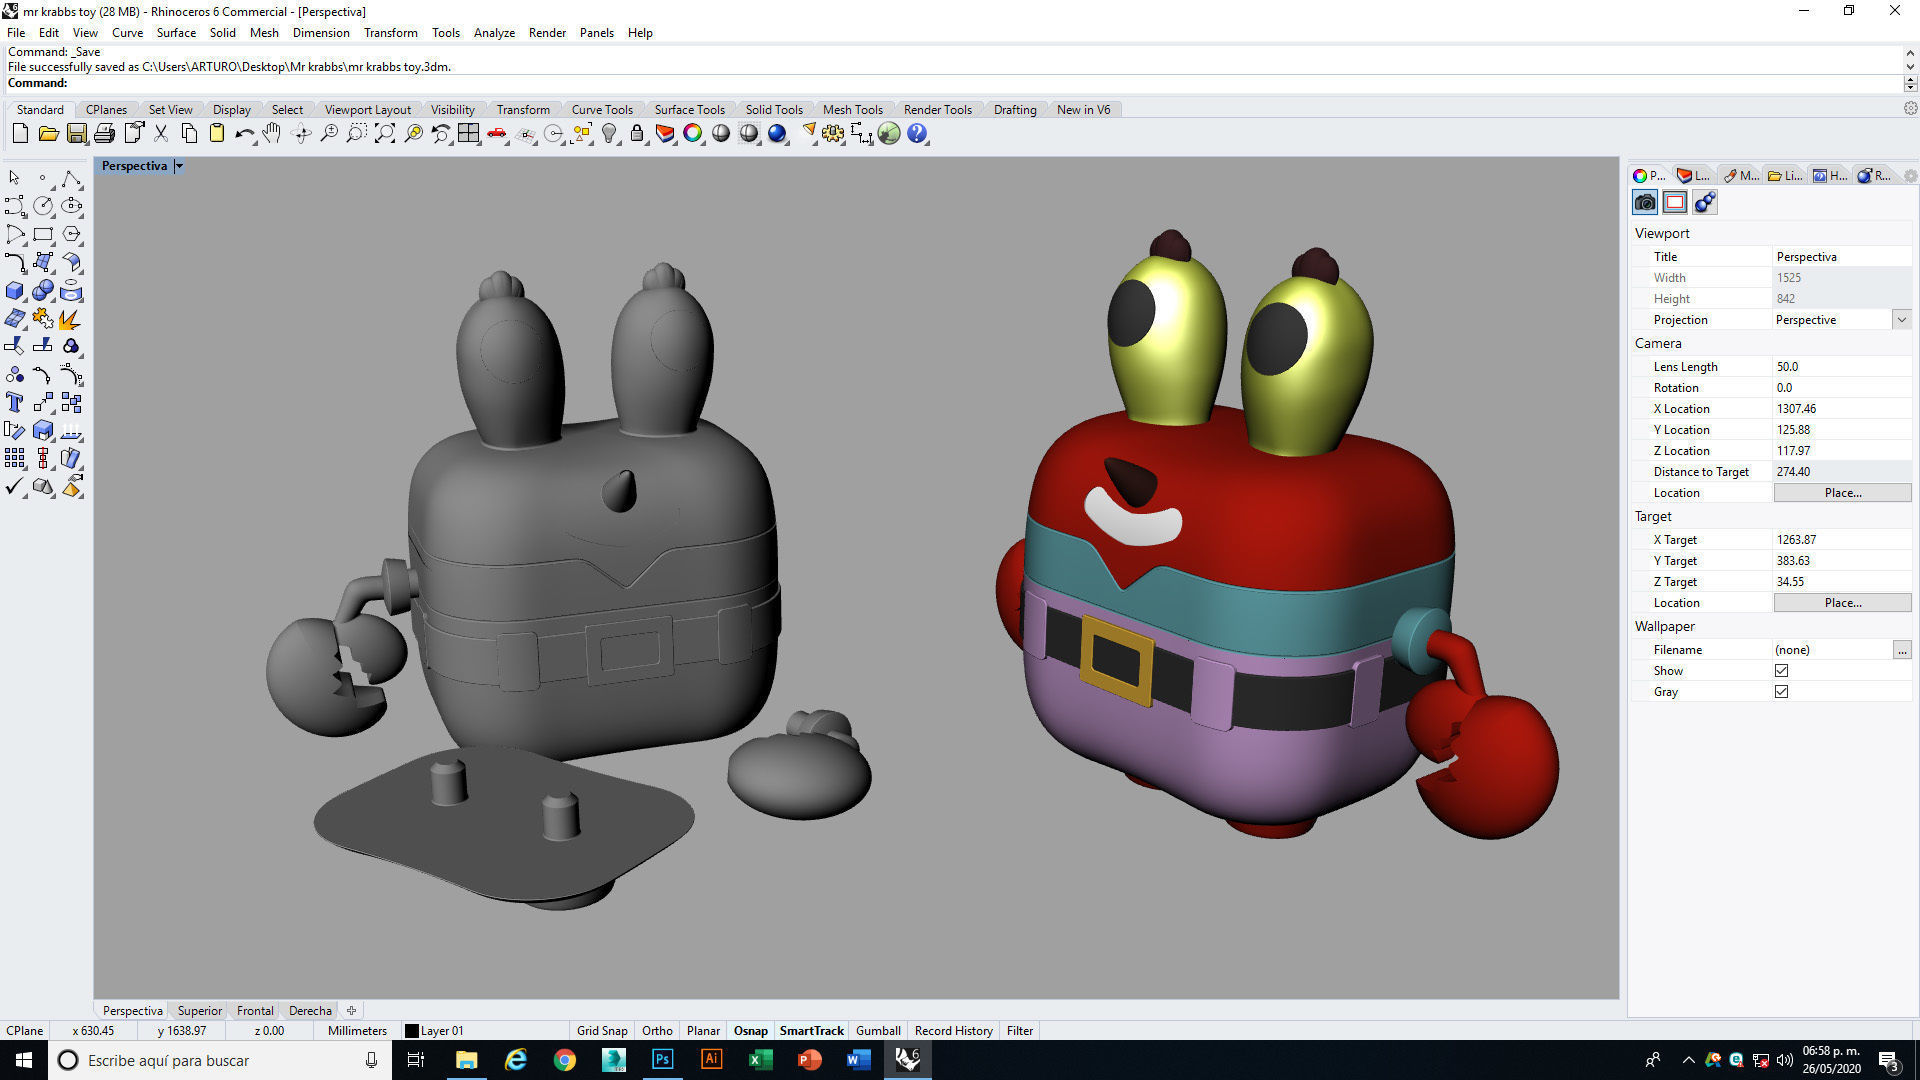
Task: Click the Explode icon in the sidebar
Action: pyautogui.click(x=71, y=319)
